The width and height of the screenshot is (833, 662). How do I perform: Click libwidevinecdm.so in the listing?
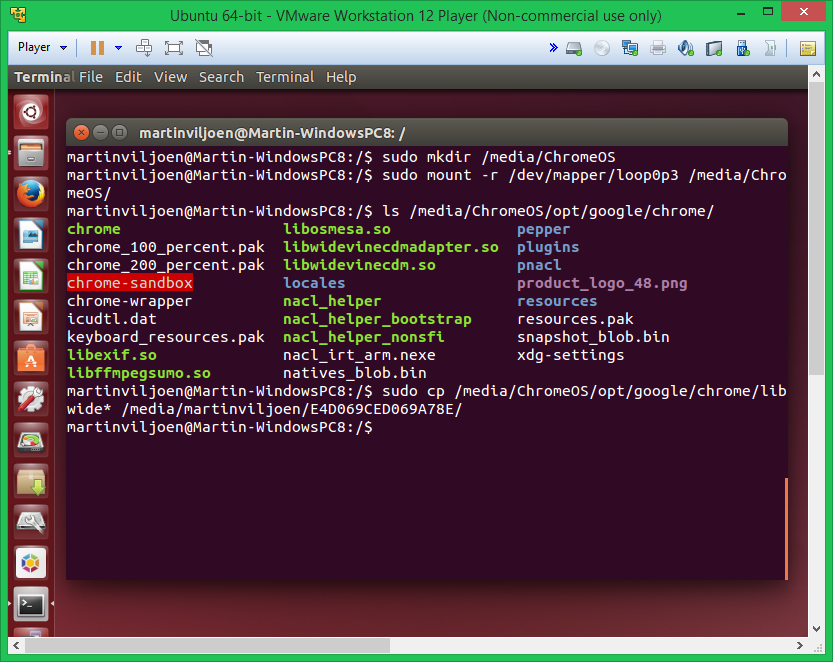click(x=359, y=265)
